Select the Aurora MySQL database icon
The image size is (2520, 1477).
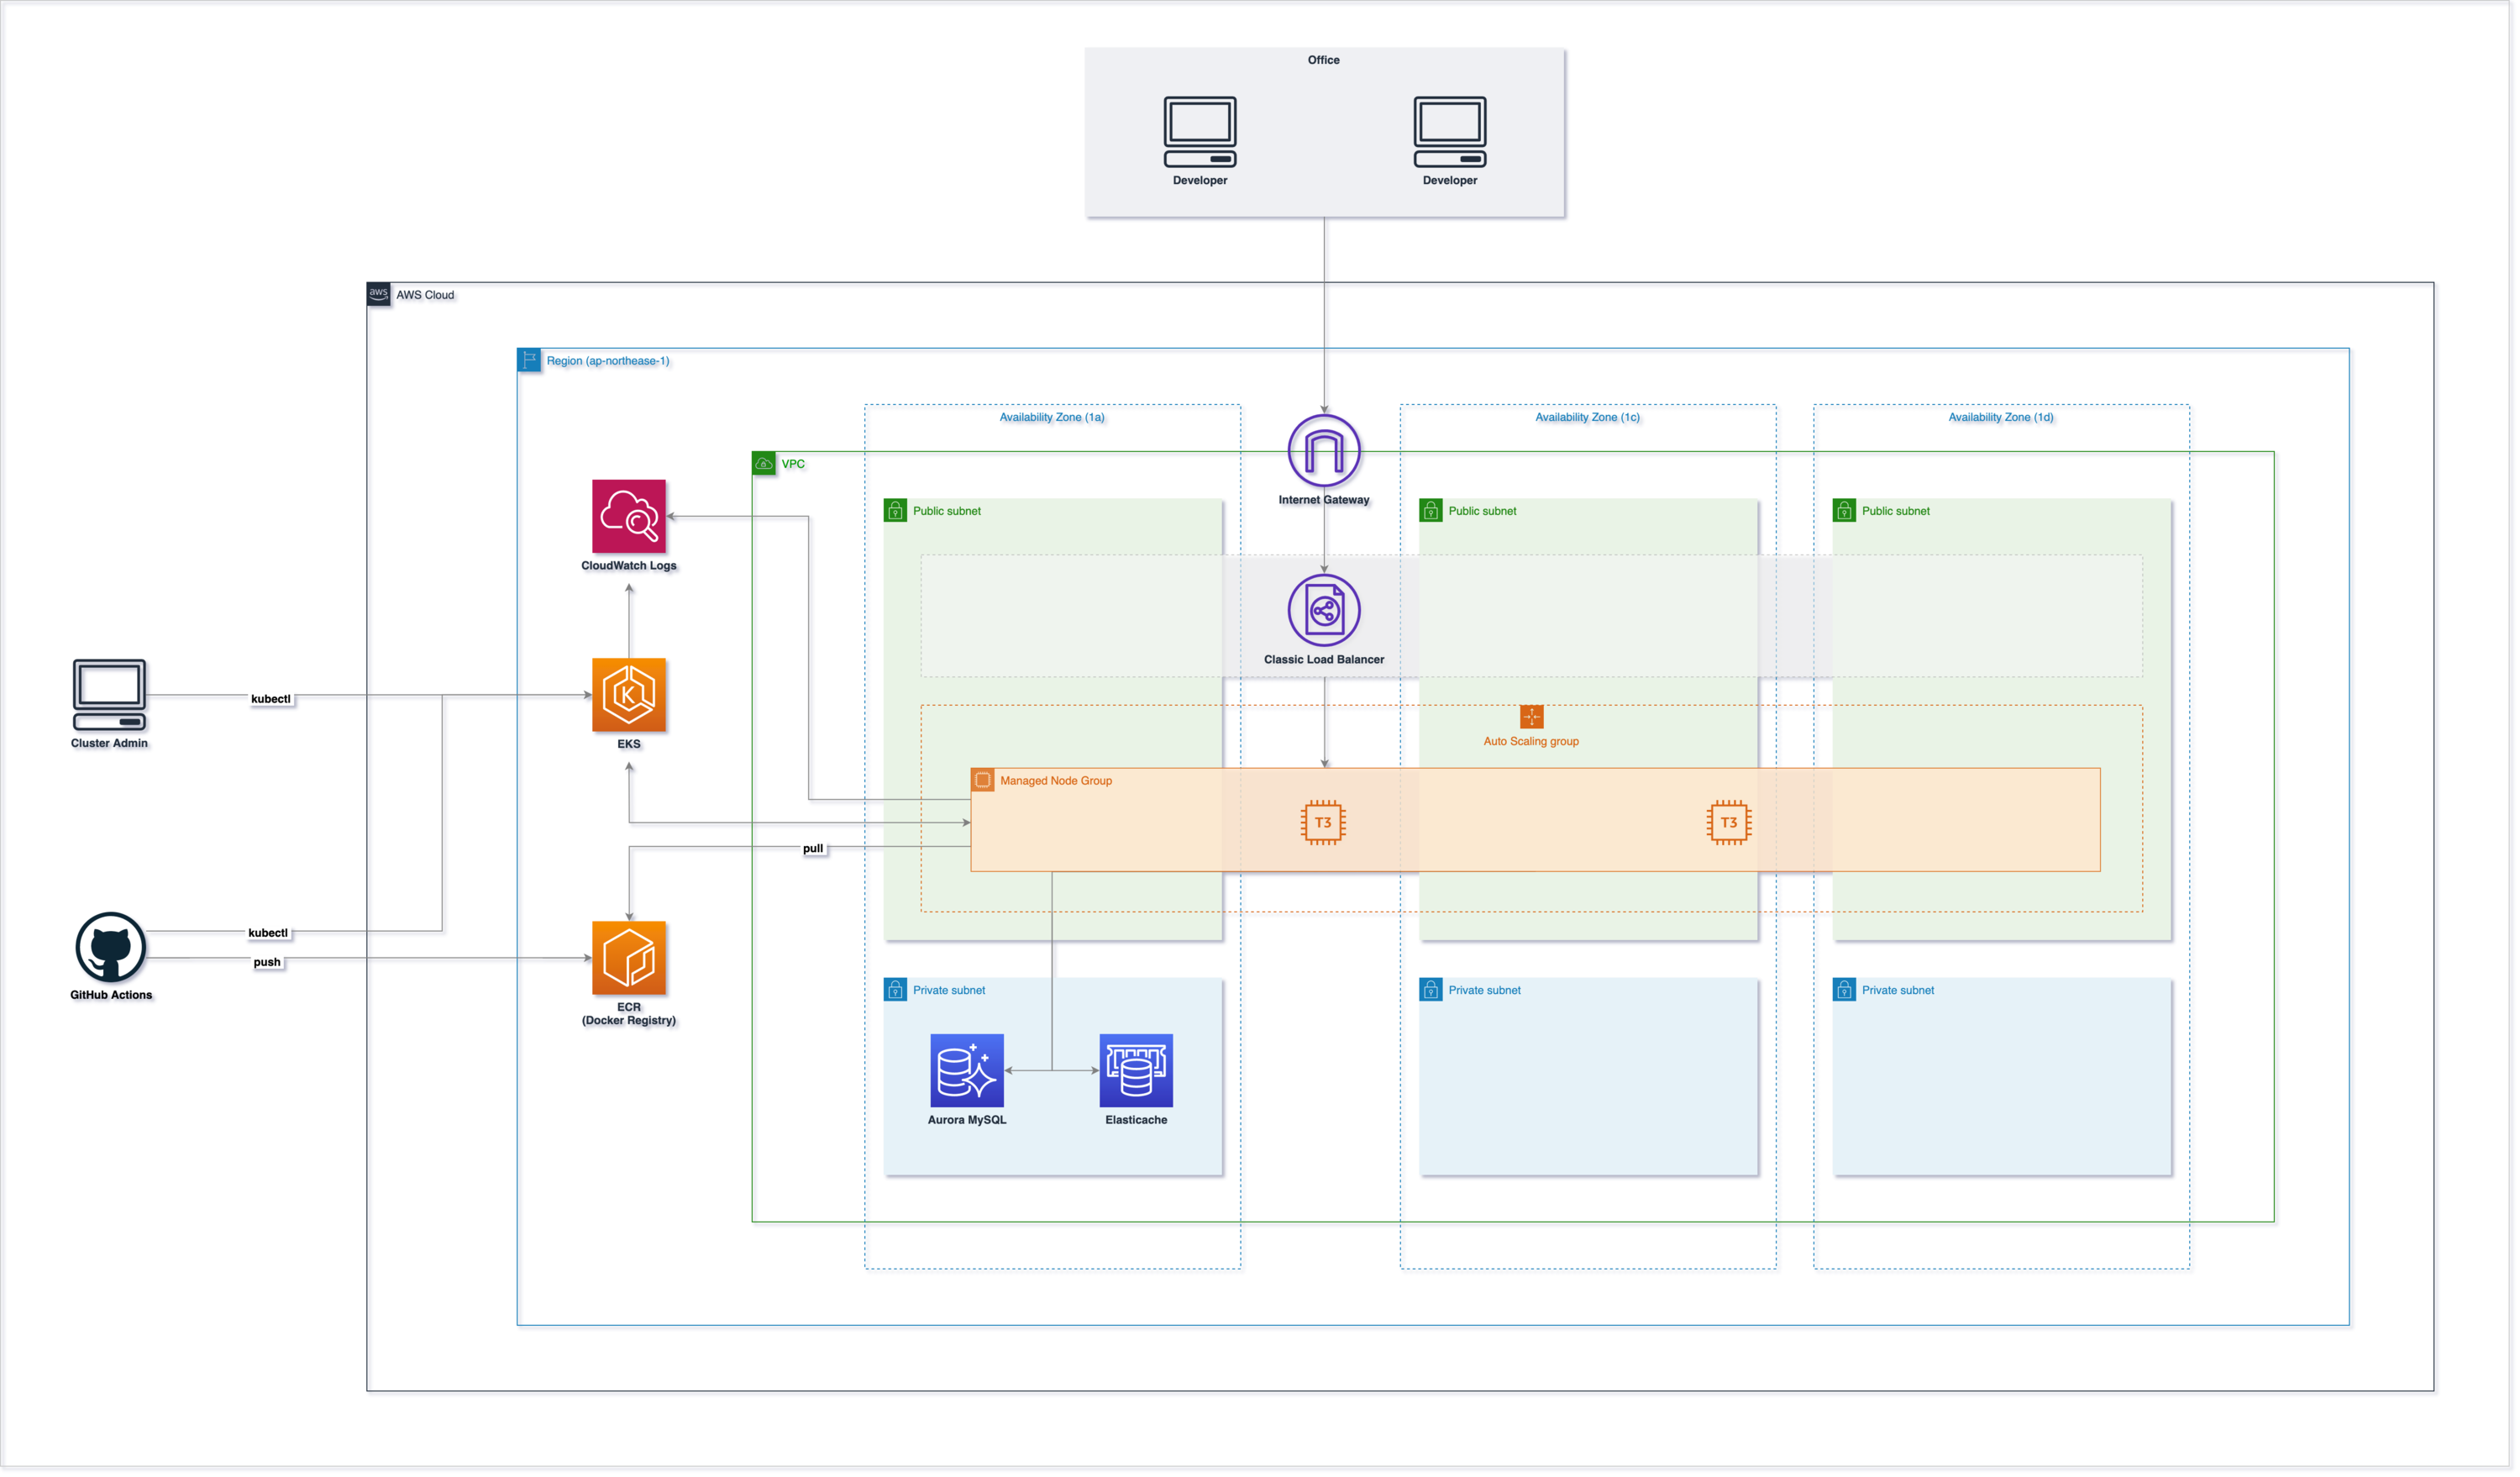967,1071
